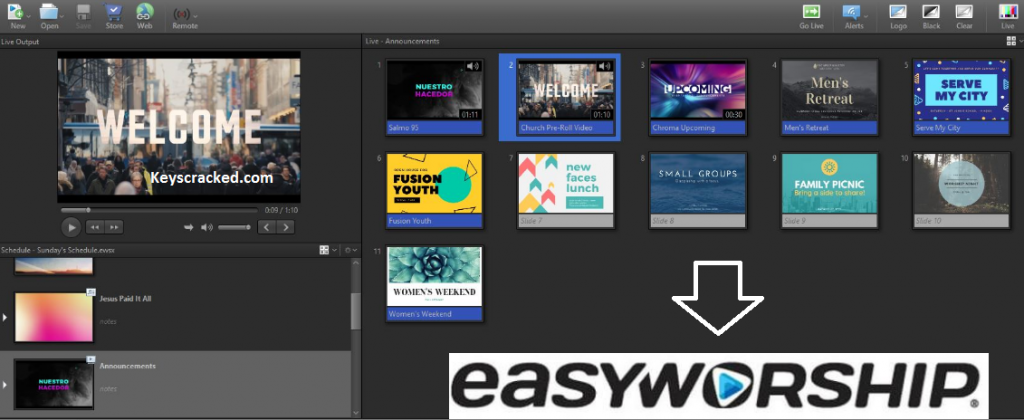Click the Open folder icon
The height and width of the screenshot is (420, 1024).
pos(48,11)
